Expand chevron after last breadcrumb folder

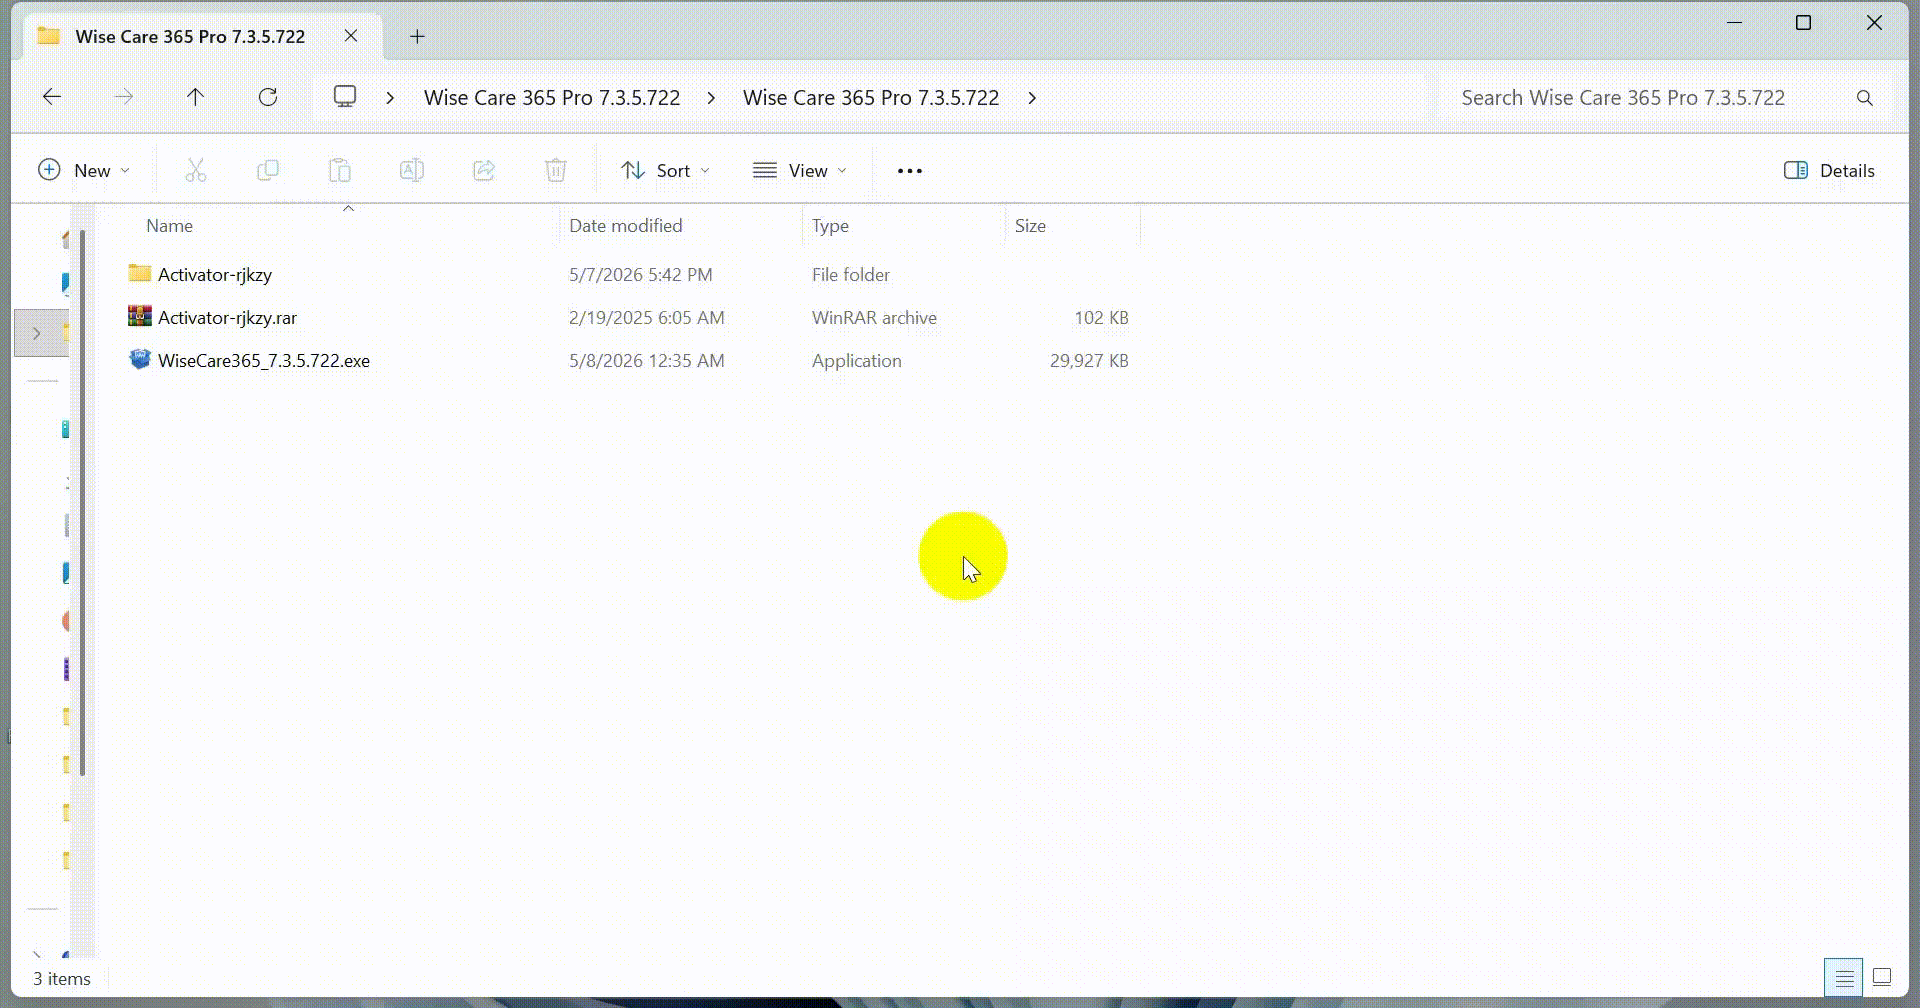pos(1032,98)
